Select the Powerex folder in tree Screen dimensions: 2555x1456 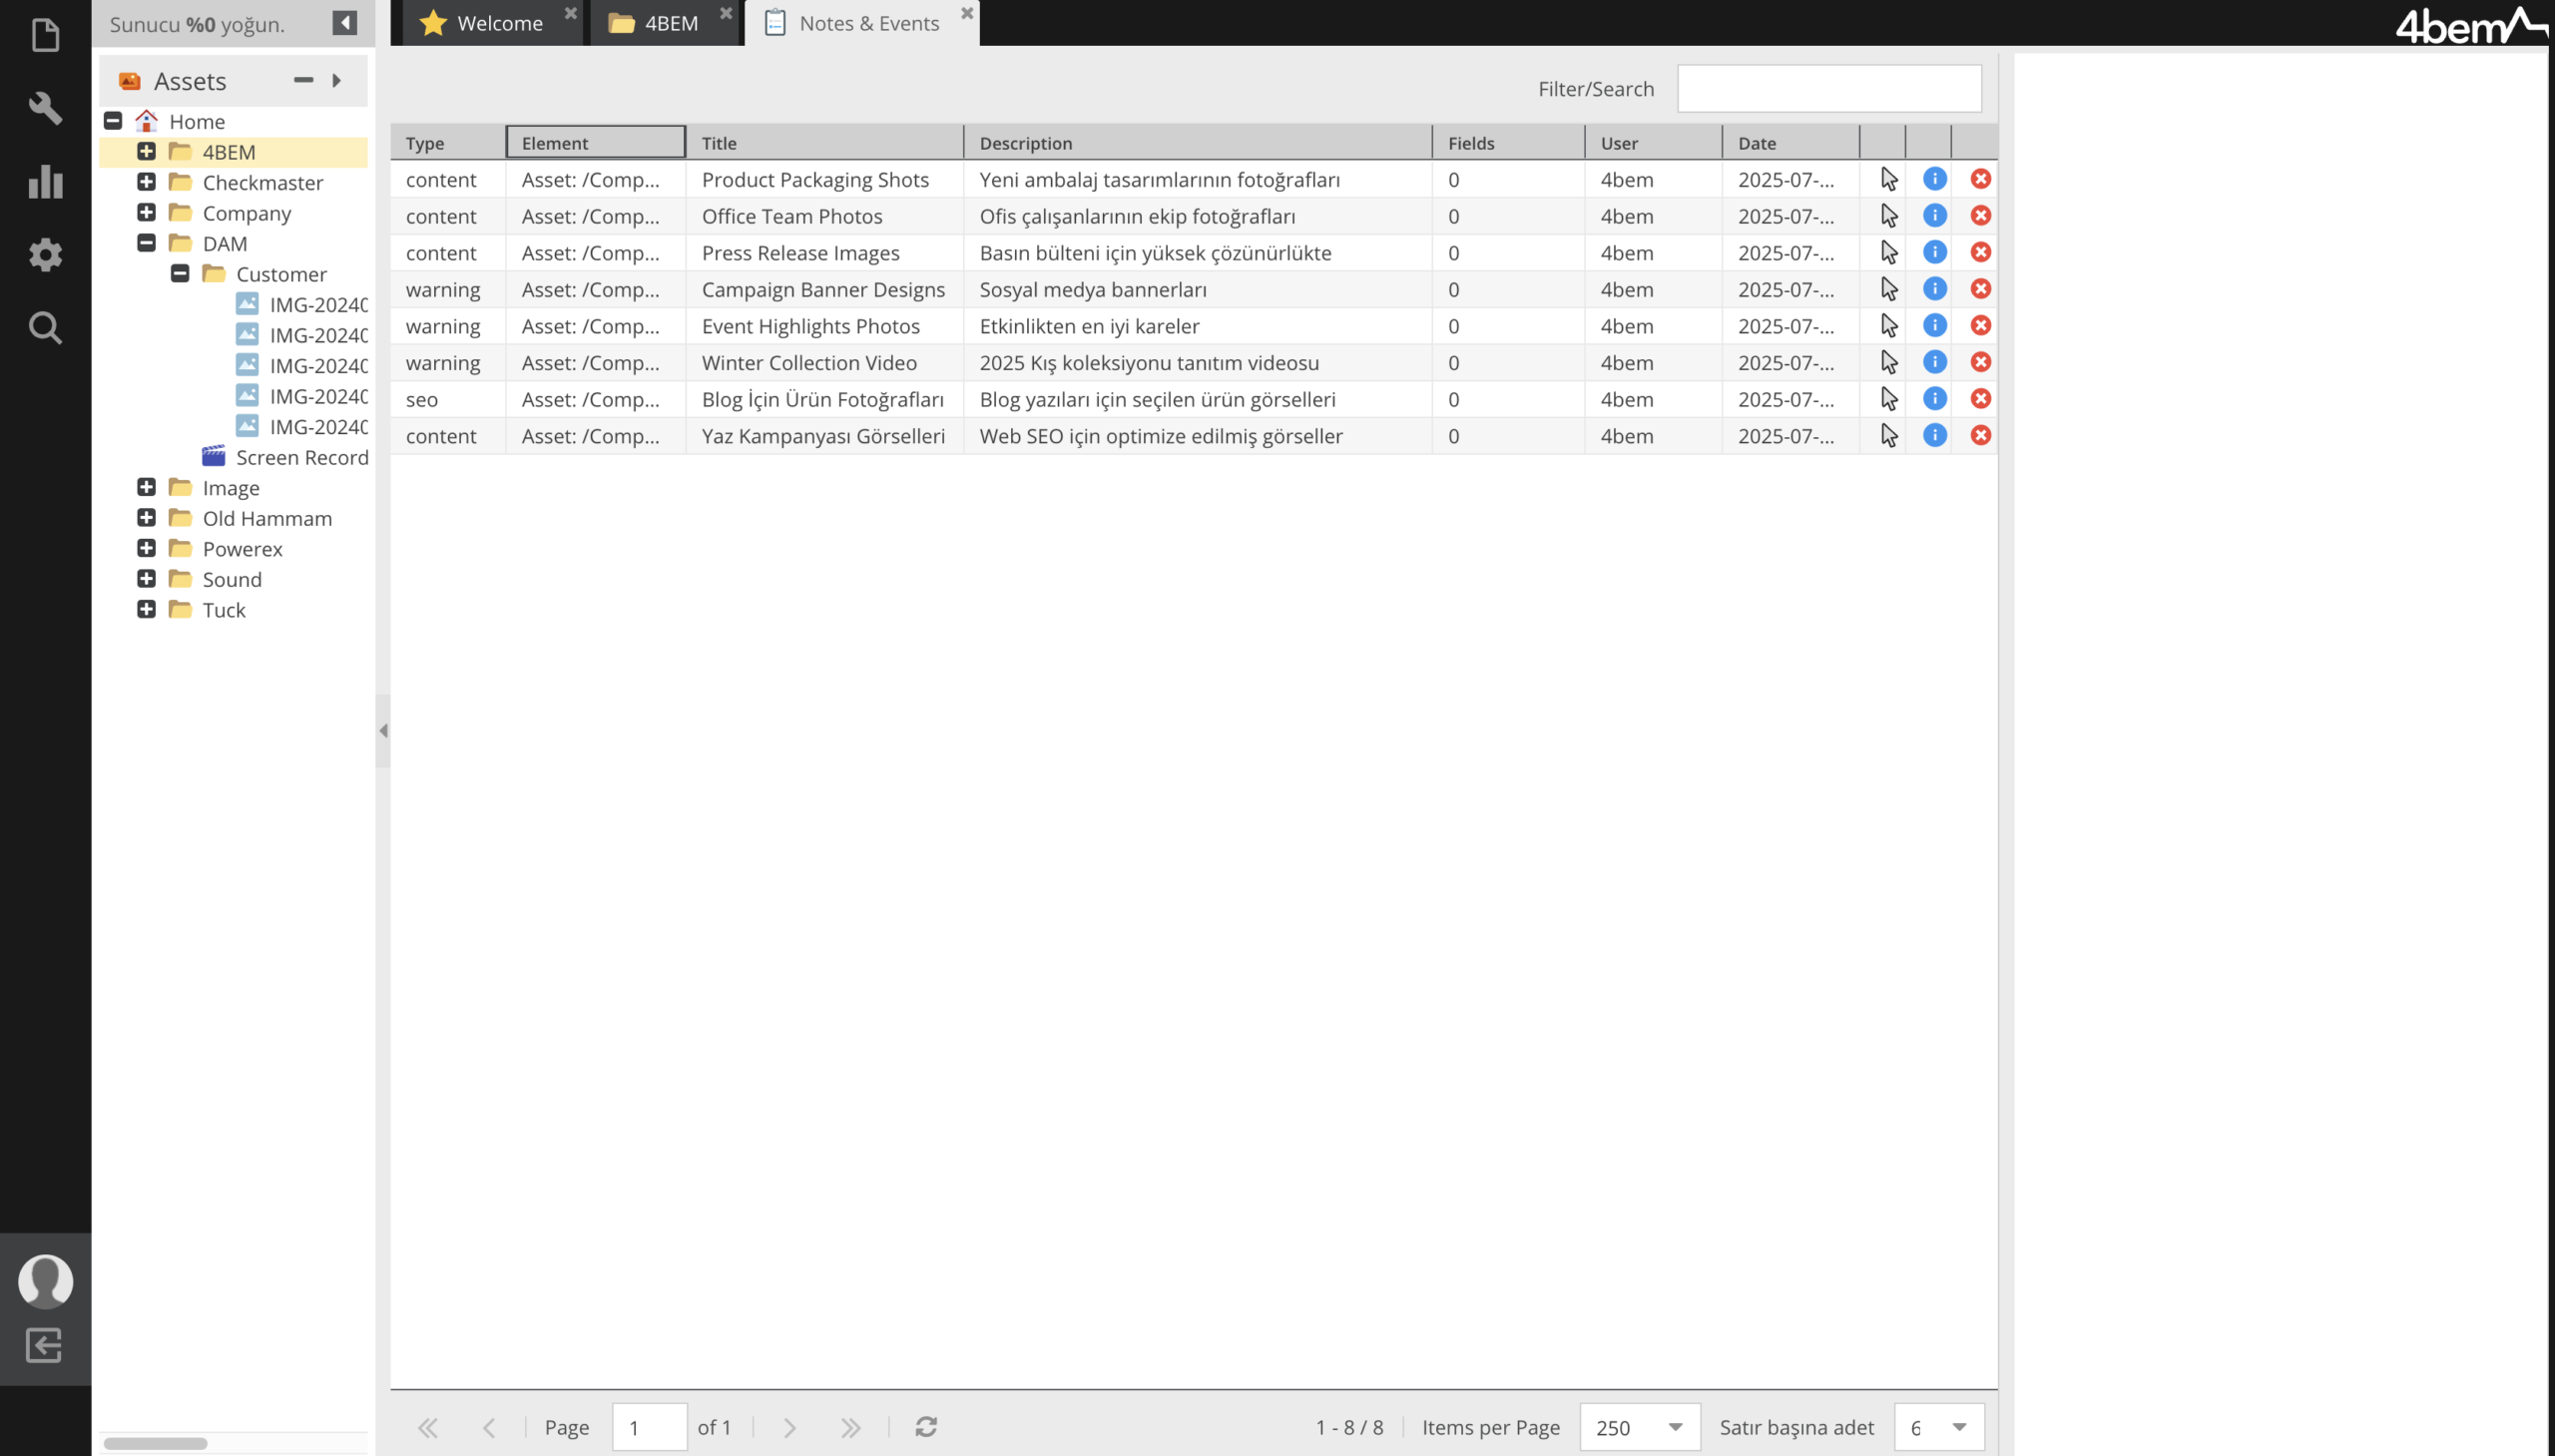point(242,549)
